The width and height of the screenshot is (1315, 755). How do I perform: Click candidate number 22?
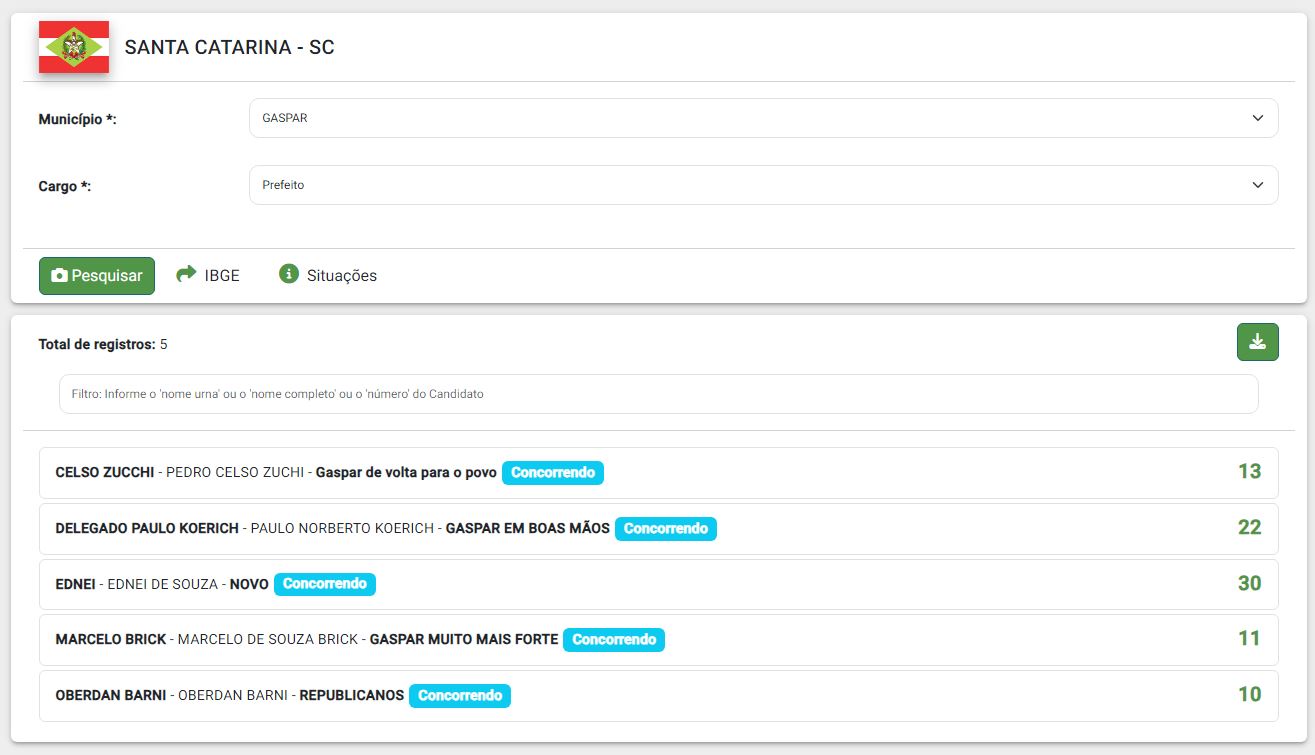click(1249, 527)
